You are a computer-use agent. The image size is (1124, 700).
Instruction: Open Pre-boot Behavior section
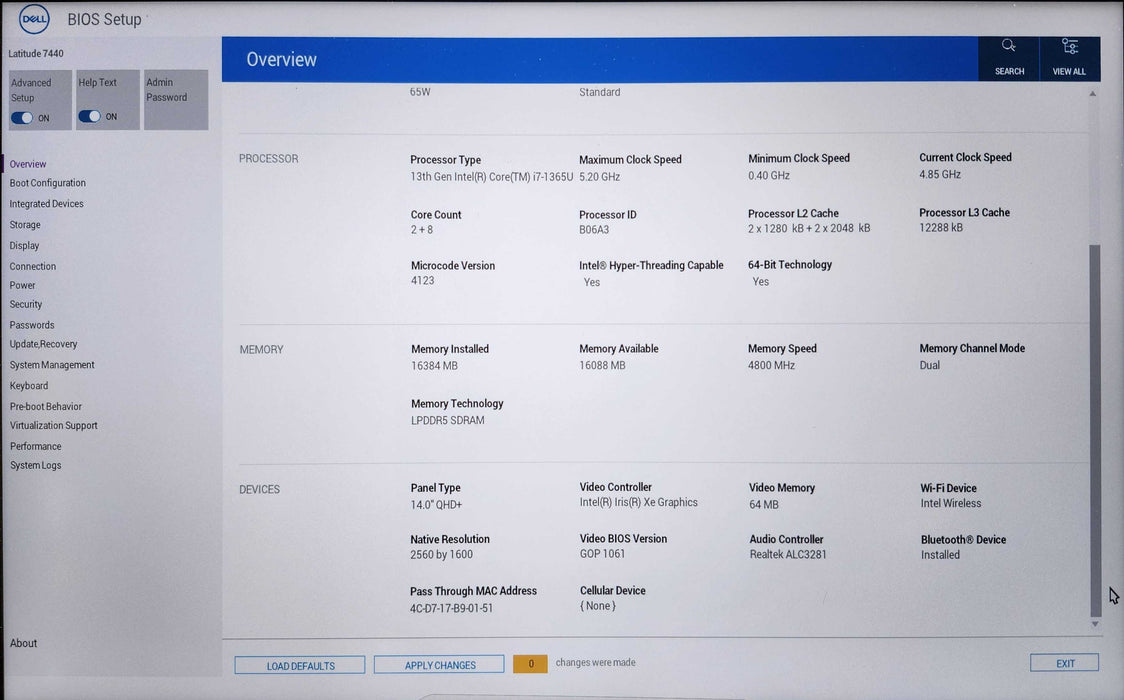click(46, 406)
